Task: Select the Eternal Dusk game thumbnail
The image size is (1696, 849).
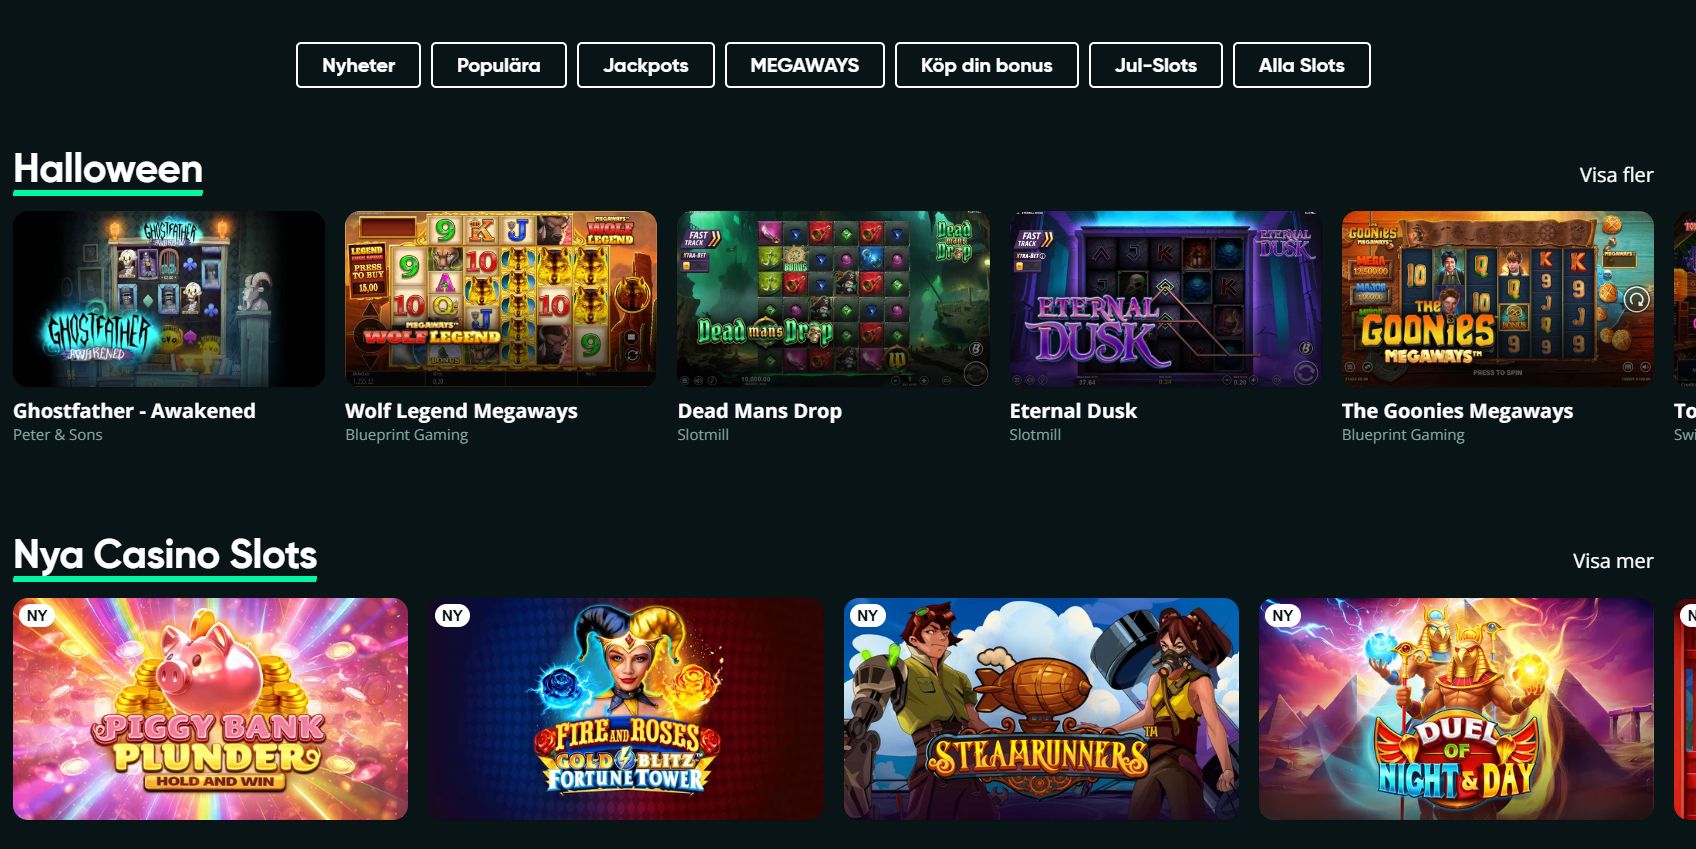Action: [1165, 299]
